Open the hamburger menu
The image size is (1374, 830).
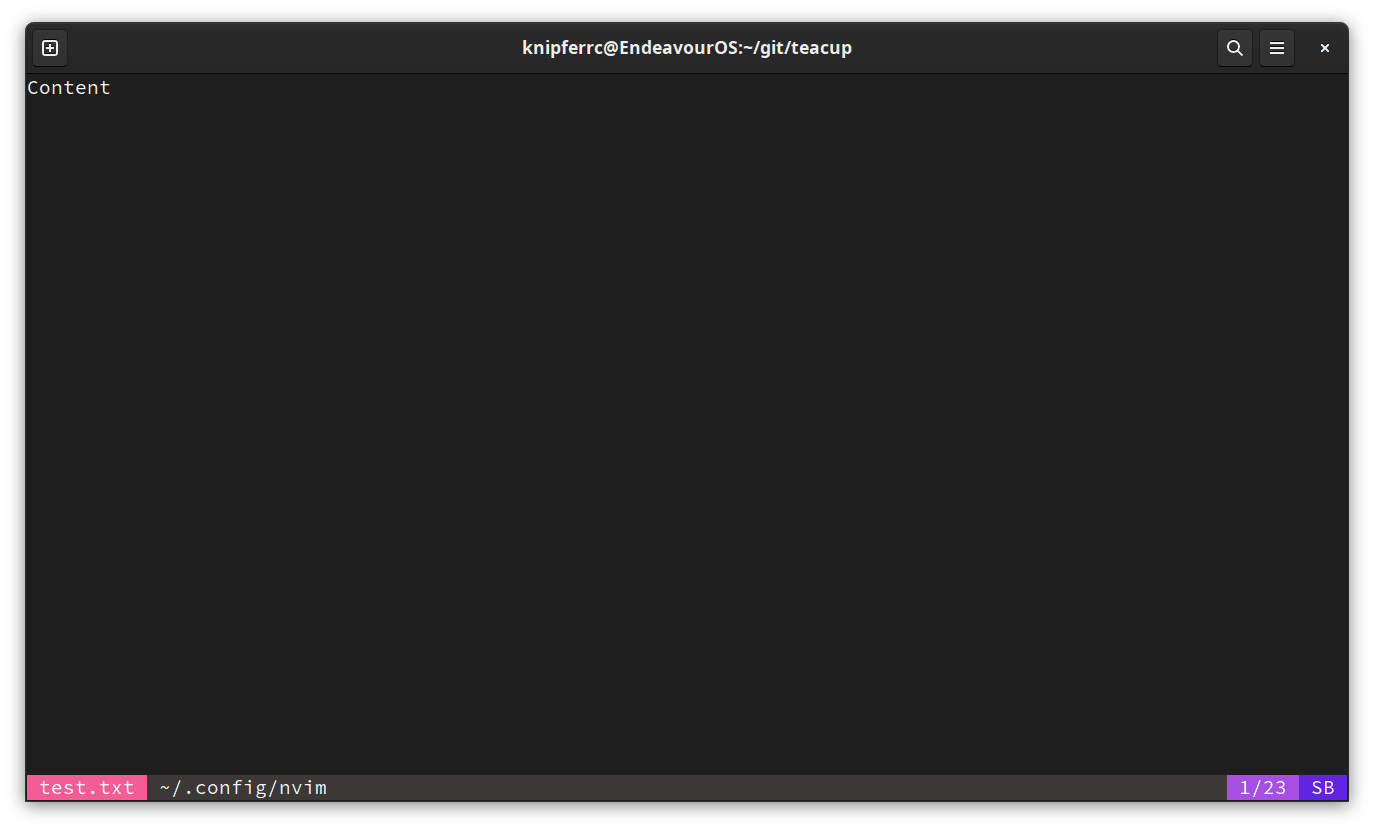(x=1277, y=48)
